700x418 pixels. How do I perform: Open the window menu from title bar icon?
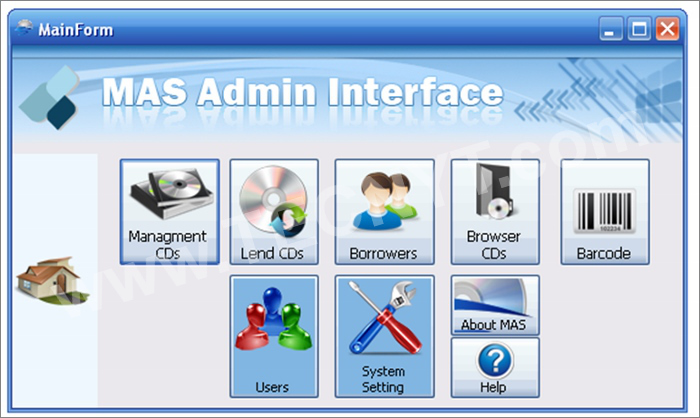point(24,29)
